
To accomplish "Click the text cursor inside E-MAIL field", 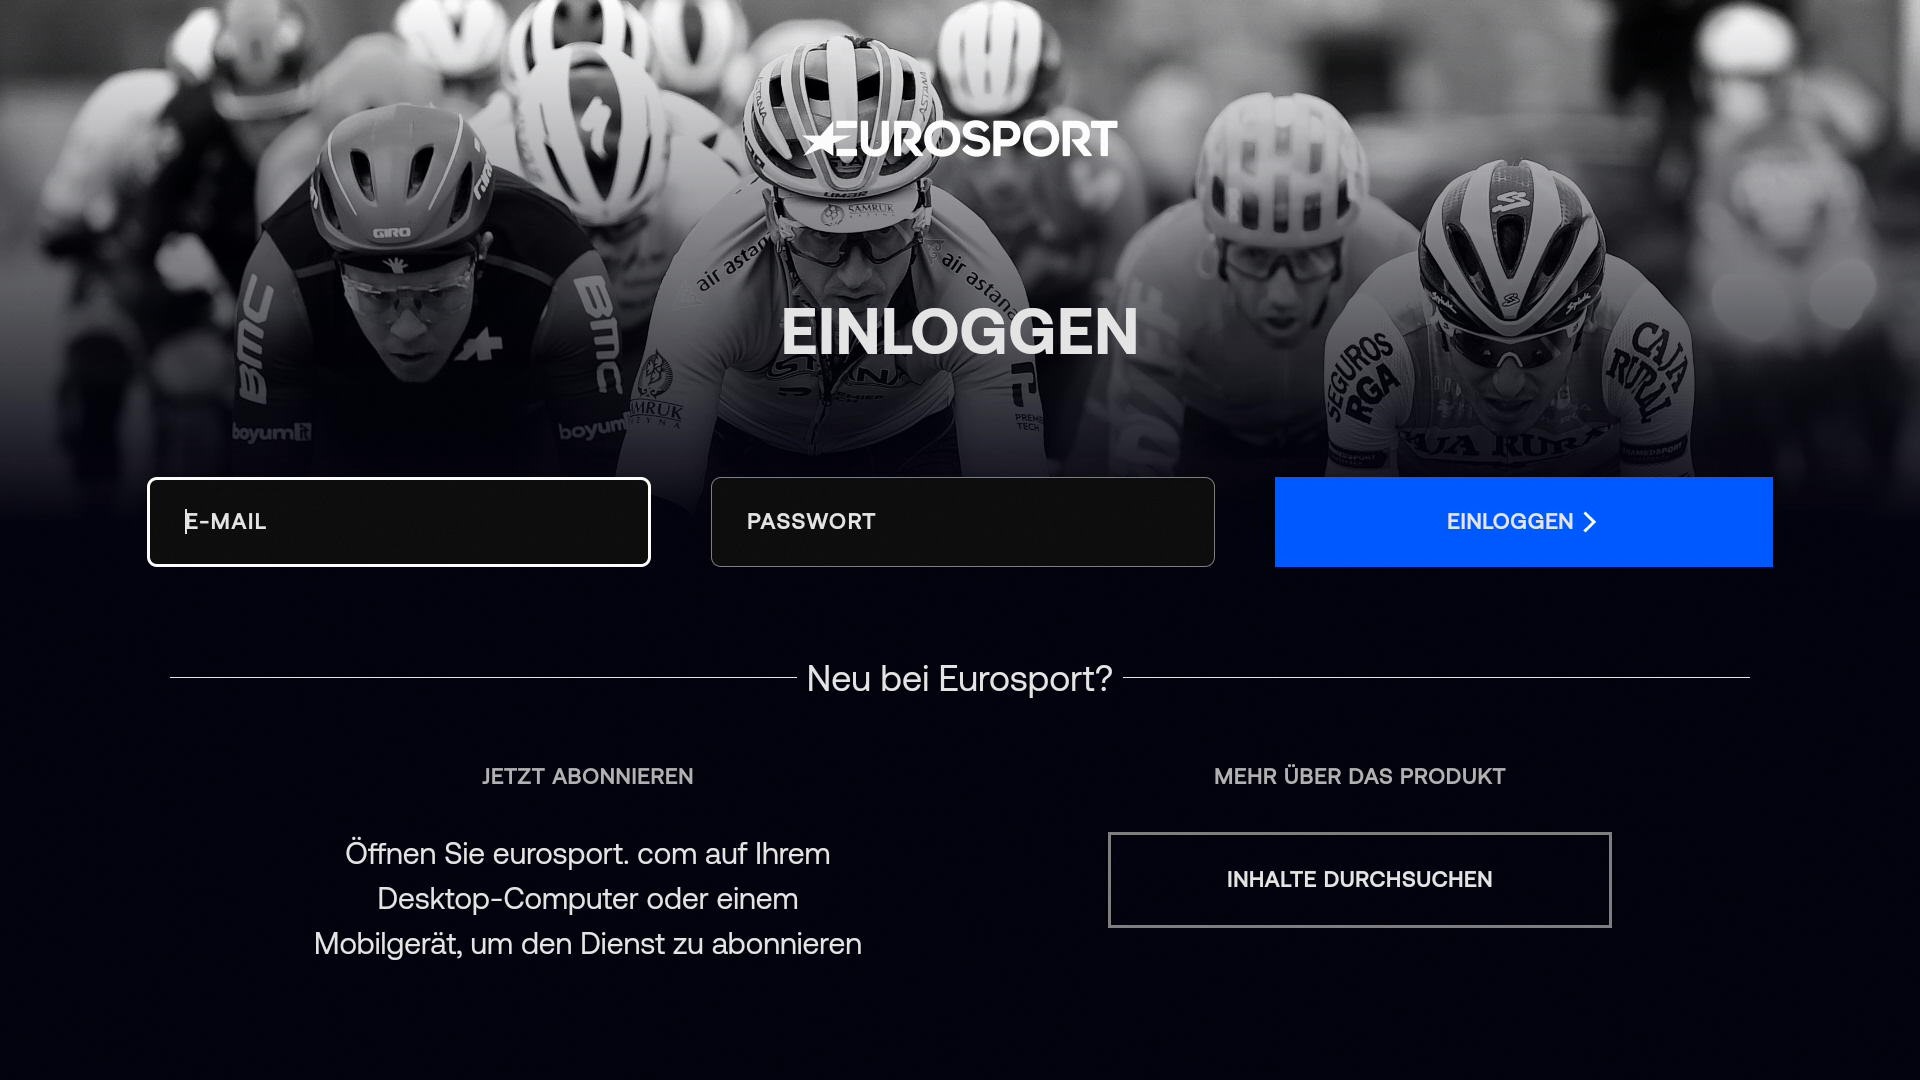I will (x=186, y=522).
